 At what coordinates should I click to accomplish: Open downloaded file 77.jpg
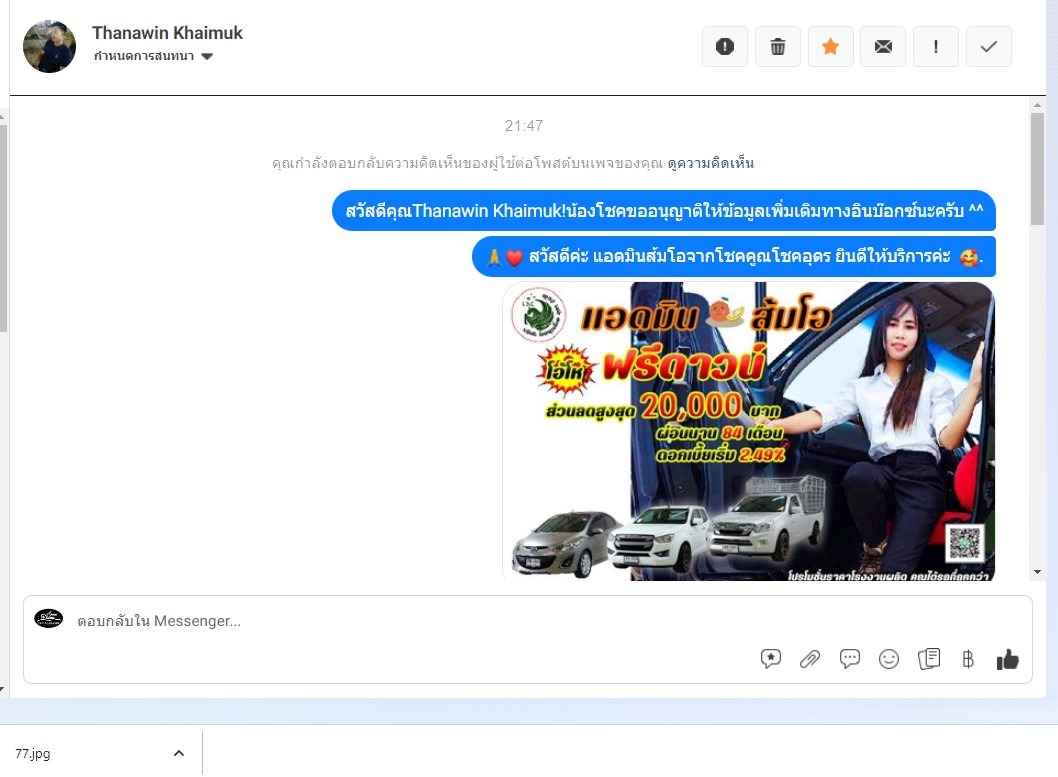pyautogui.click(x=33, y=753)
